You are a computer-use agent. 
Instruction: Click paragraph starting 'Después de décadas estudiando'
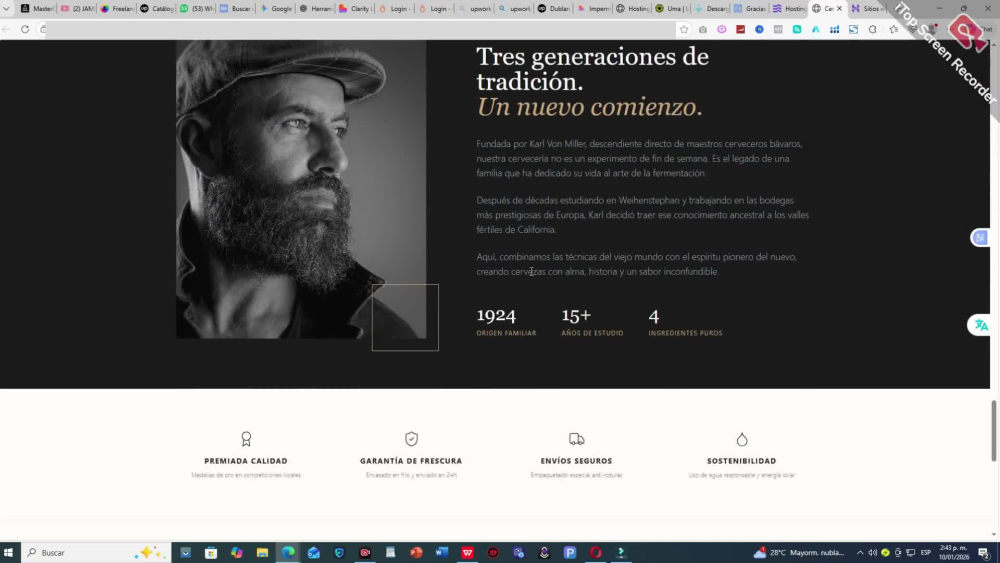[x=642, y=215]
